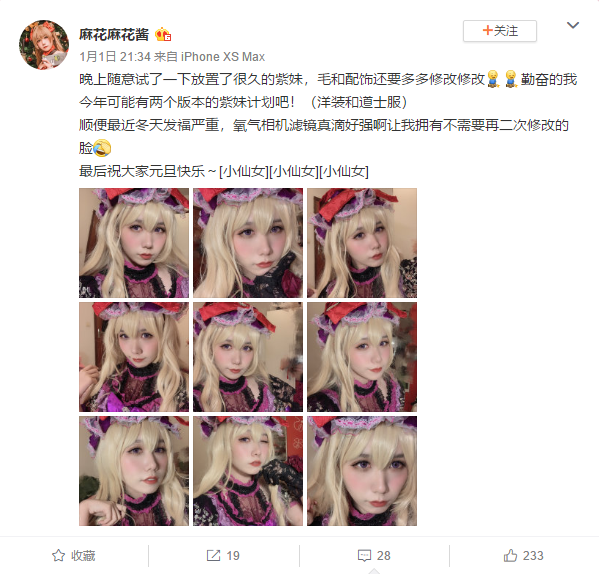Open the top row middle photo
Screen dimensions: 599x574
[x=248, y=243]
